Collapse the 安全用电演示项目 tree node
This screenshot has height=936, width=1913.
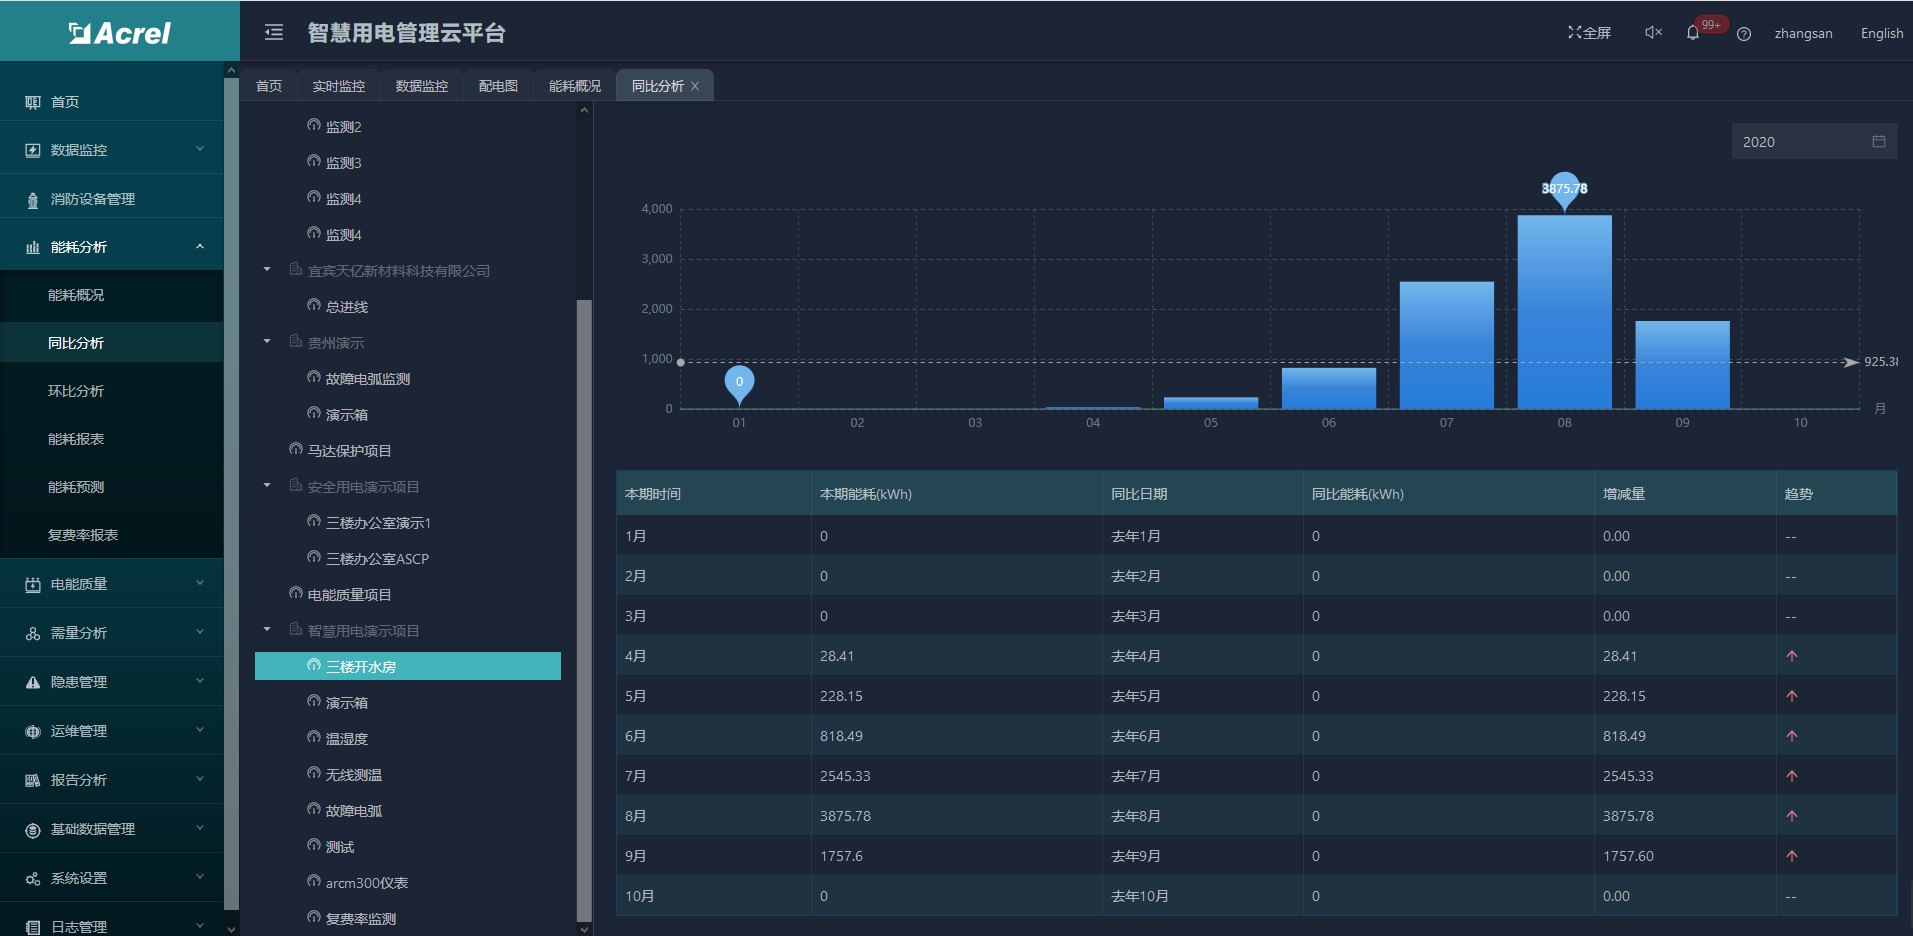click(x=267, y=486)
